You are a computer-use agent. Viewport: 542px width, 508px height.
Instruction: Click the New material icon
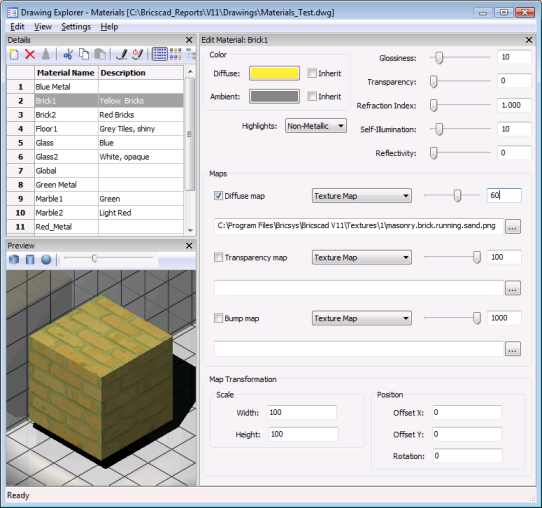coord(14,54)
